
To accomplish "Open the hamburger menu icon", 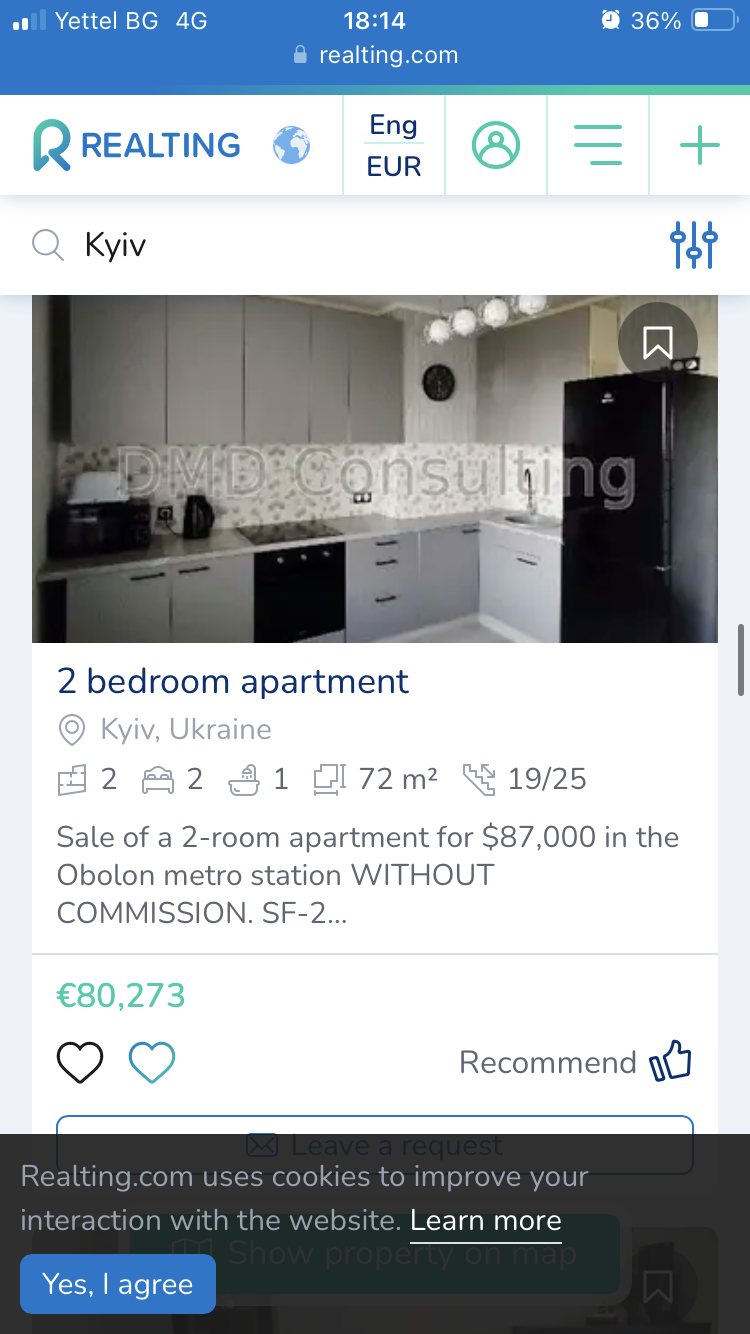I will click(598, 146).
